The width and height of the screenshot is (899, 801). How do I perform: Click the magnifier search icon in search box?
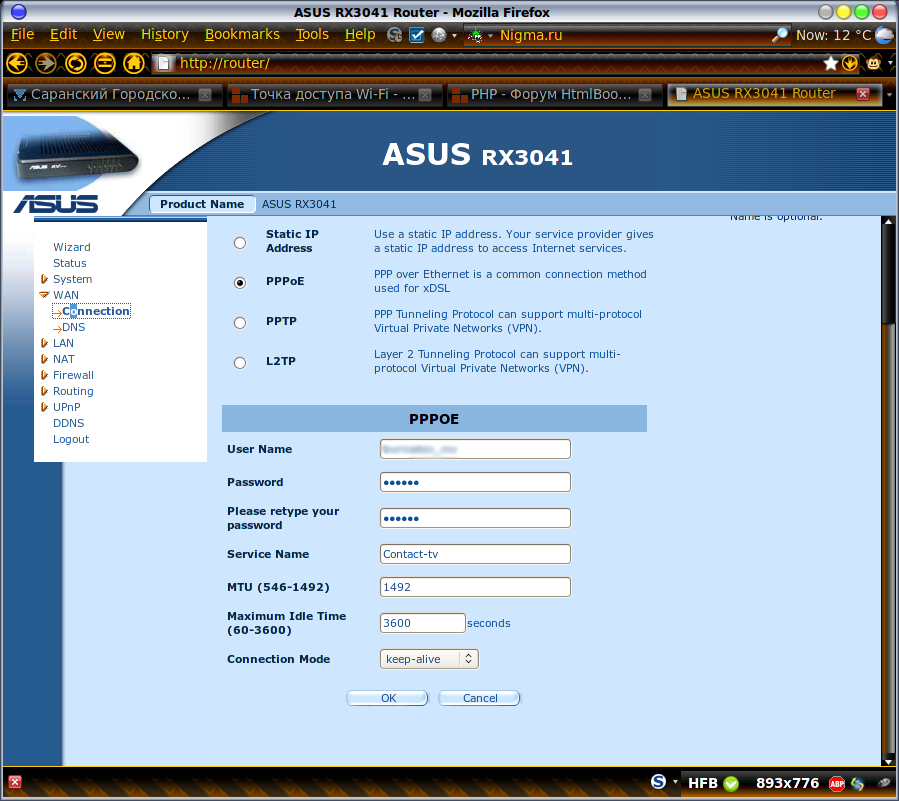pos(780,35)
